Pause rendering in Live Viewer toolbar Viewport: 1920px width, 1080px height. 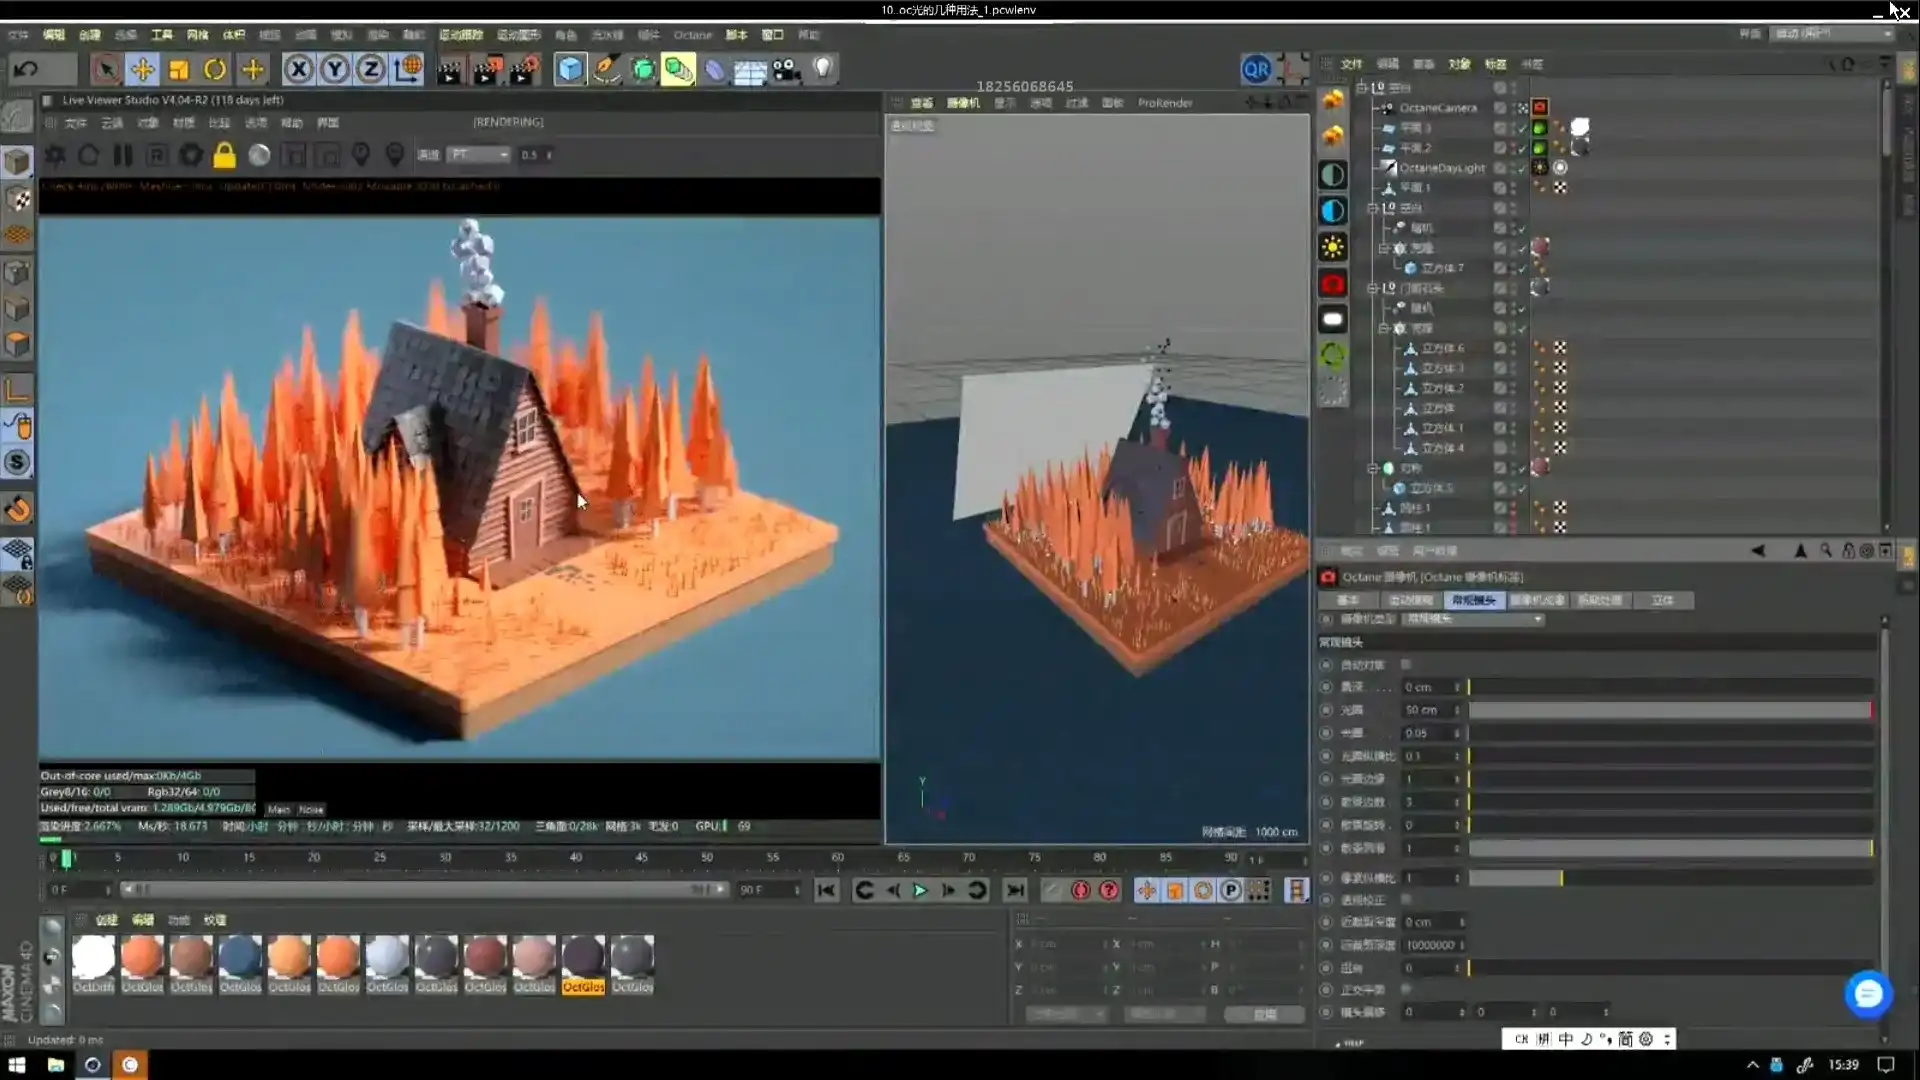(123, 155)
